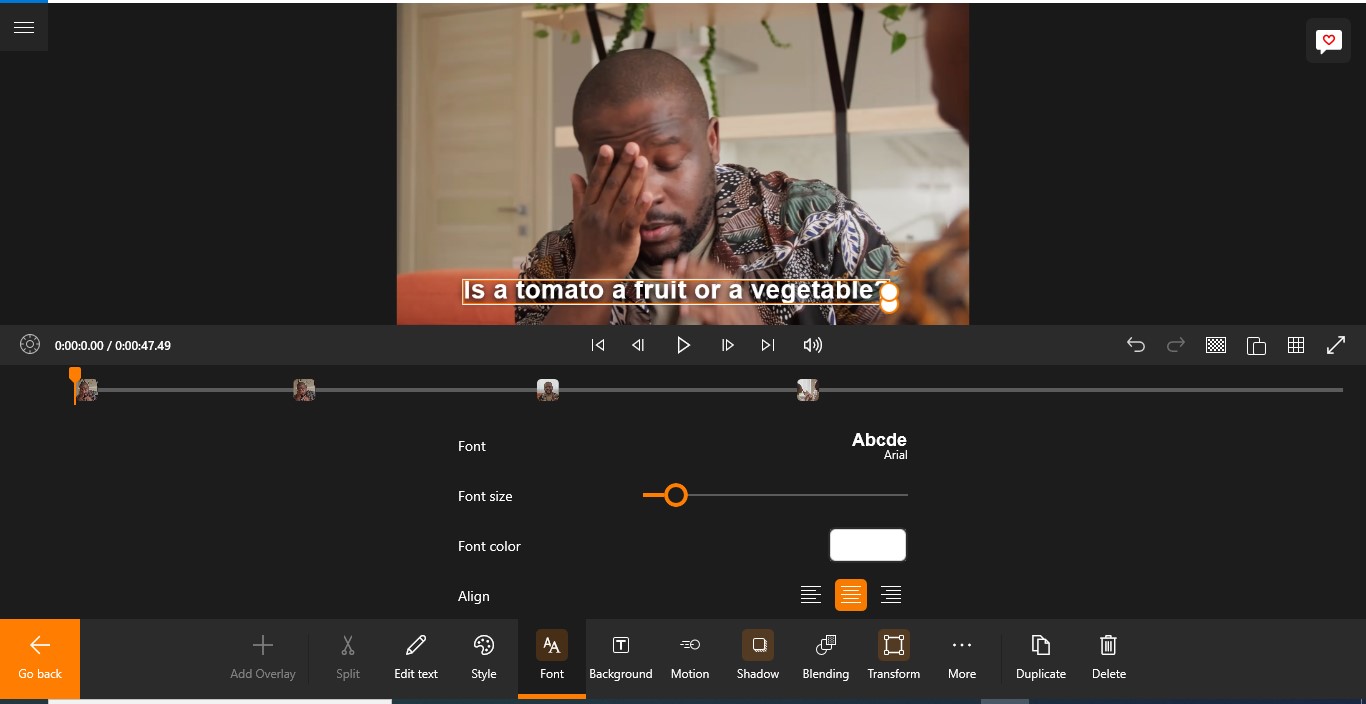Select the first timeline thumbnail
The image size is (1366, 704).
pos(85,390)
